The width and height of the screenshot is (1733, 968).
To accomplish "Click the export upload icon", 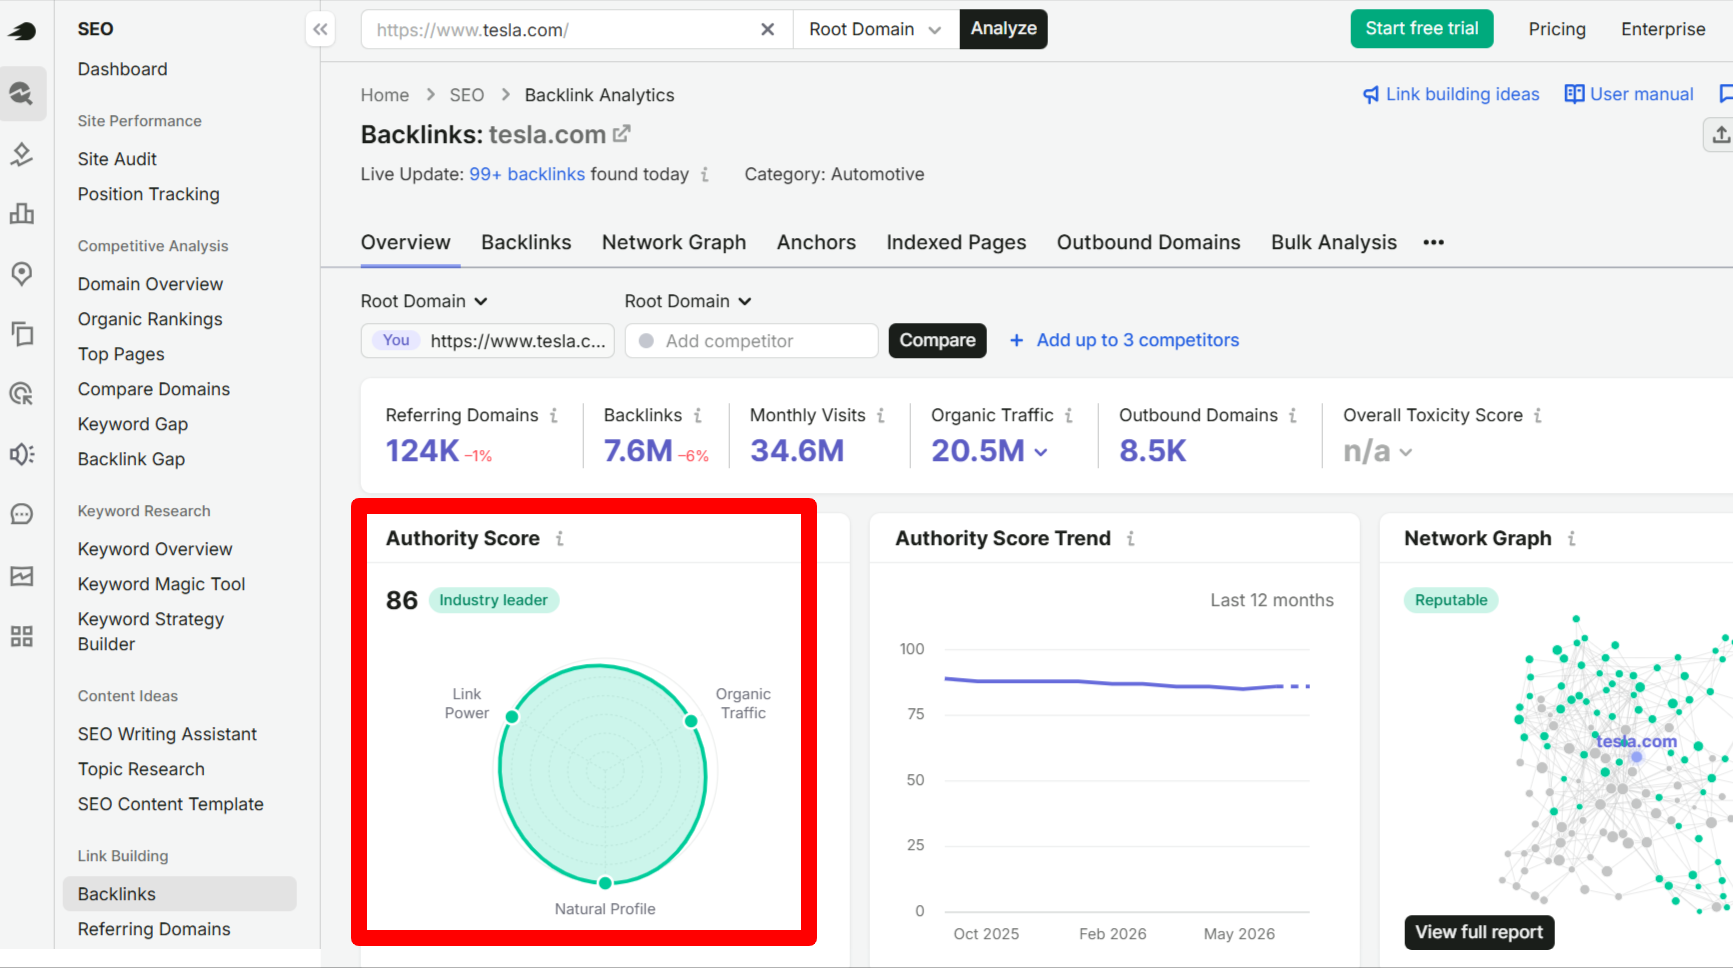I will coord(1720,134).
